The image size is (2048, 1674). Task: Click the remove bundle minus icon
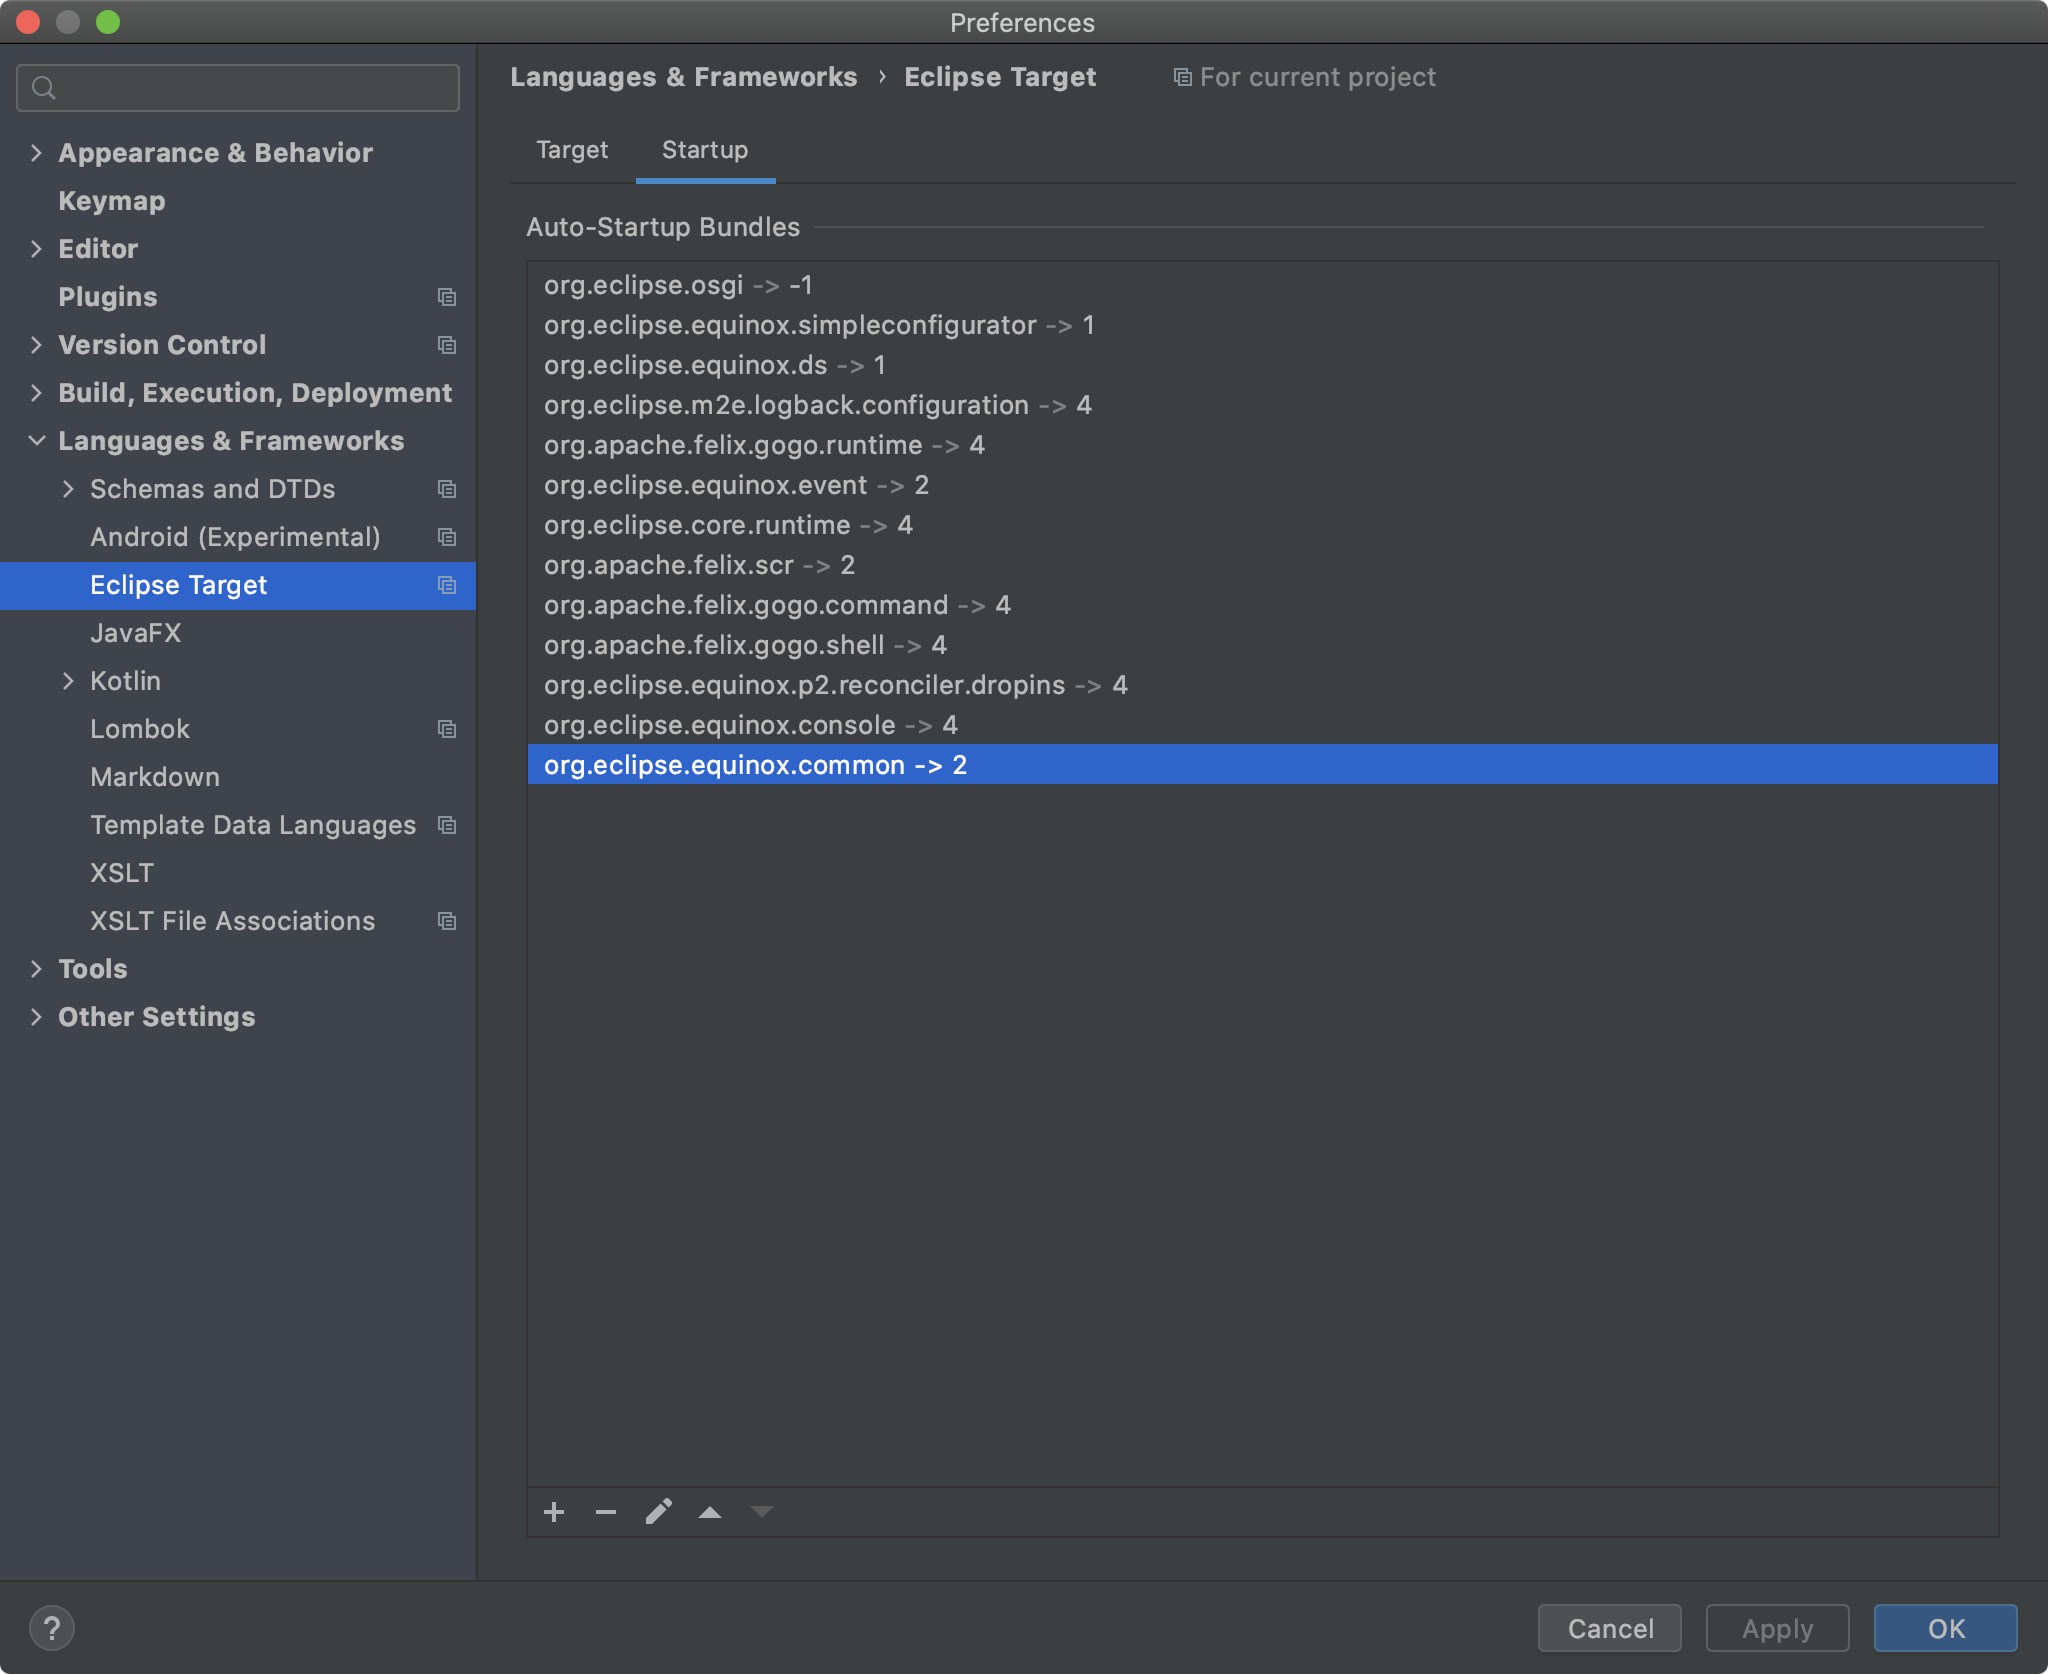click(606, 1512)
